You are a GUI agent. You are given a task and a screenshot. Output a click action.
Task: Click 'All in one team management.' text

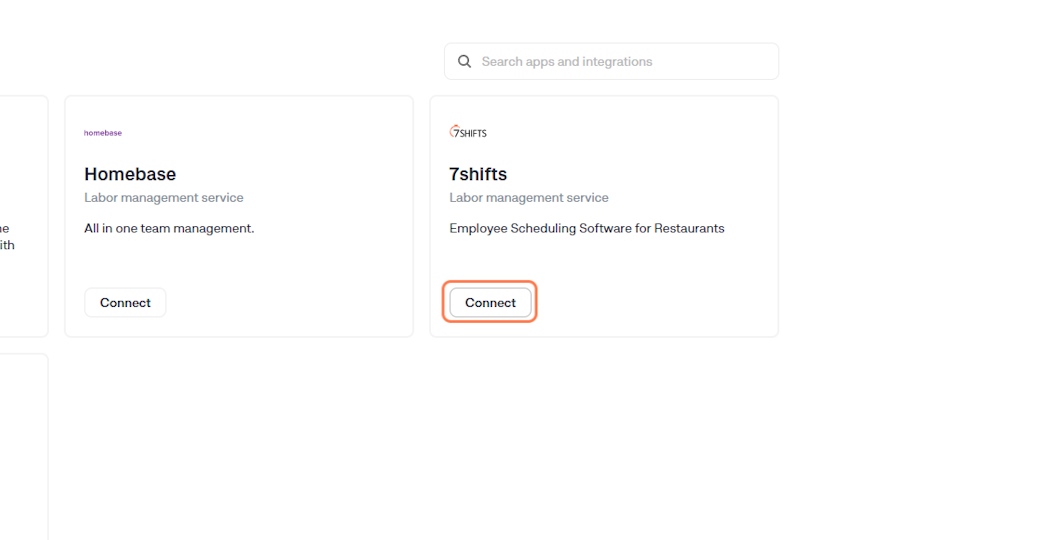click(x=169, y=228)
